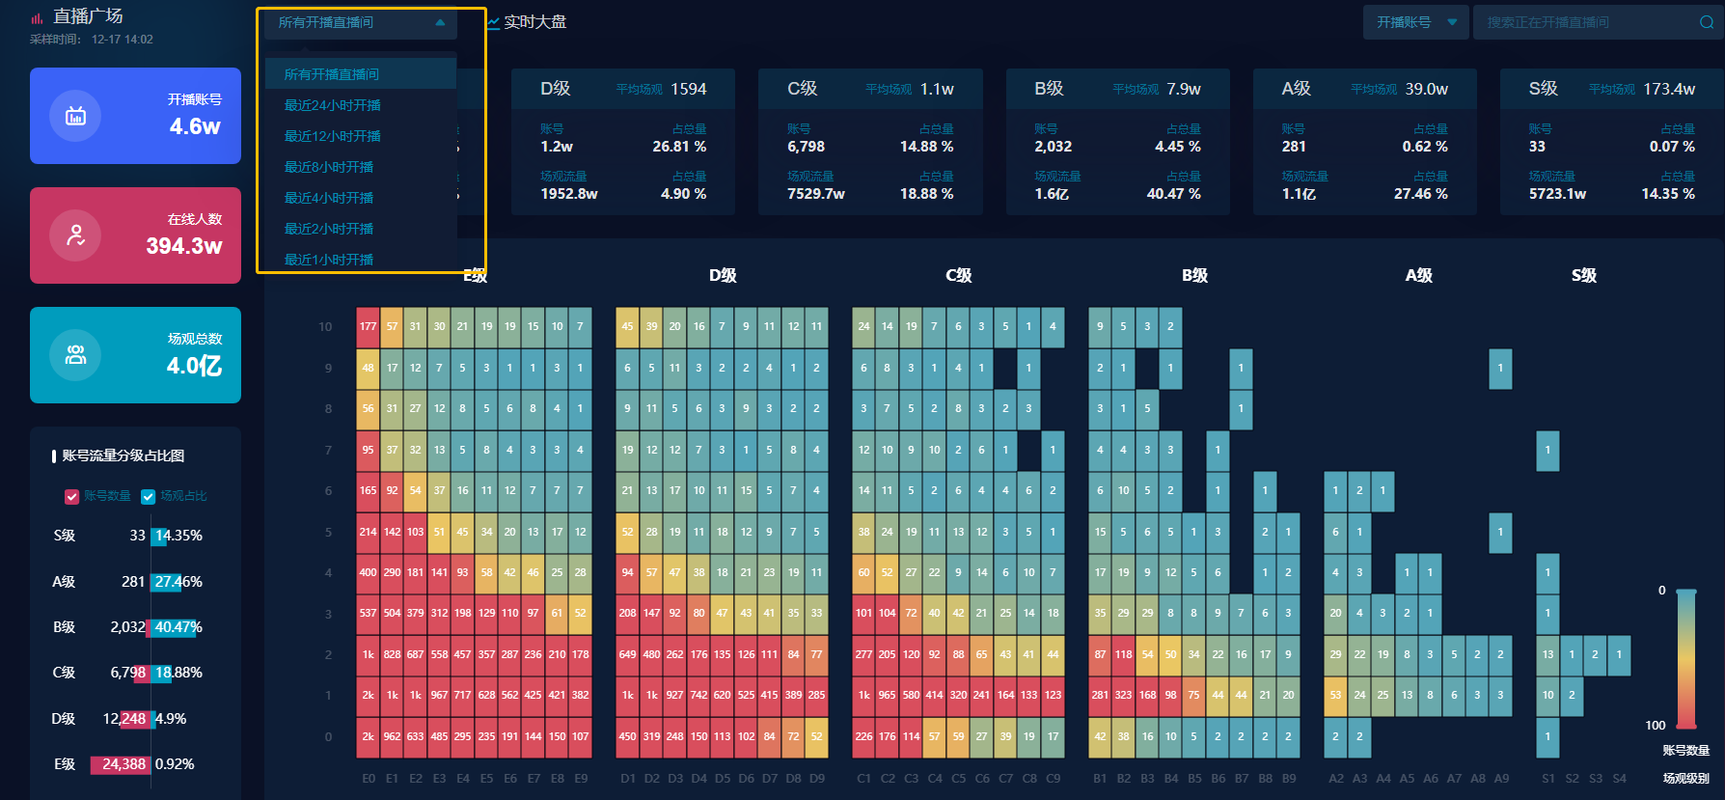Select 最近24小时开播 option
Image resolution: width=1725 pixels, height=800 pixels.
(332, 105)
